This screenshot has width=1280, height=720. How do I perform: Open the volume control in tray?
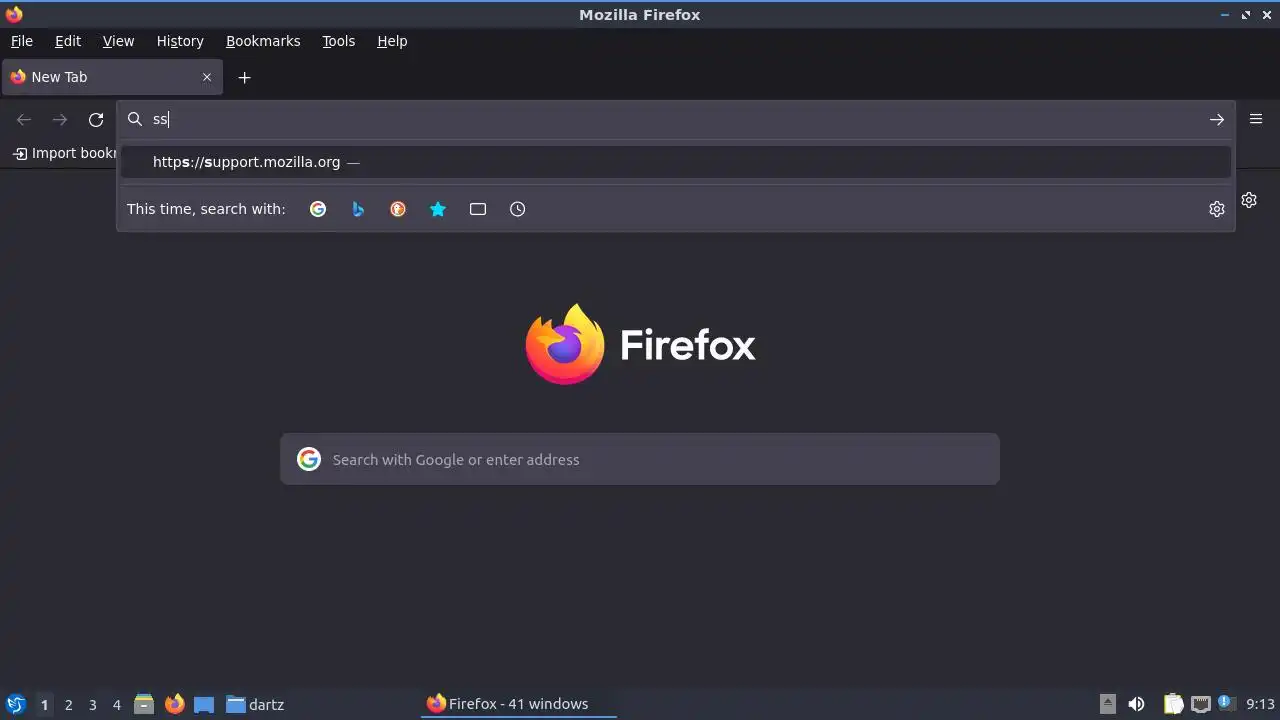(x=1136, y=704)
